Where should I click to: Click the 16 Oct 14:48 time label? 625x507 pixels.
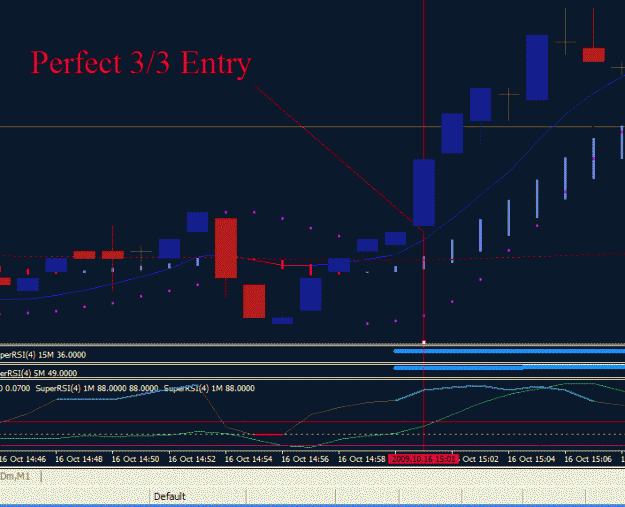79,459
